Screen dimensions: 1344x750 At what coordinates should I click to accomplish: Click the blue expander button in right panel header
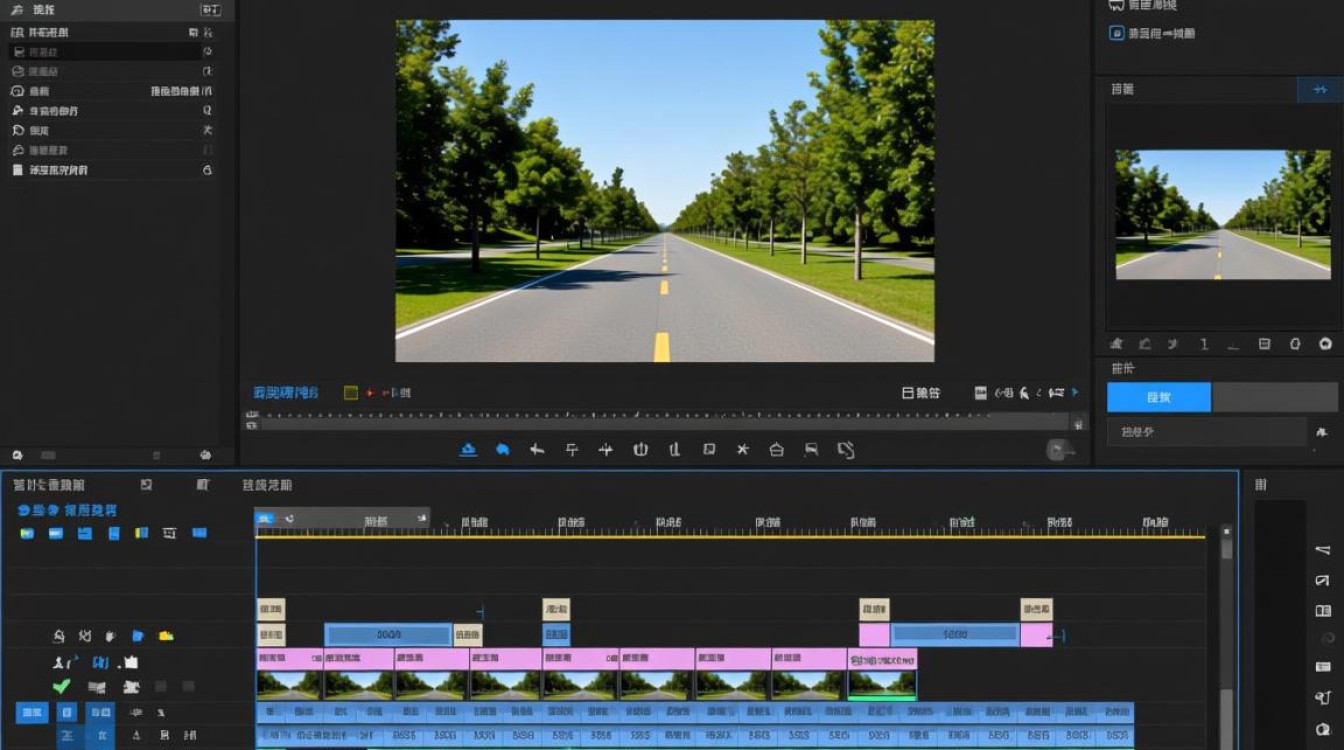click(1319, 89)
